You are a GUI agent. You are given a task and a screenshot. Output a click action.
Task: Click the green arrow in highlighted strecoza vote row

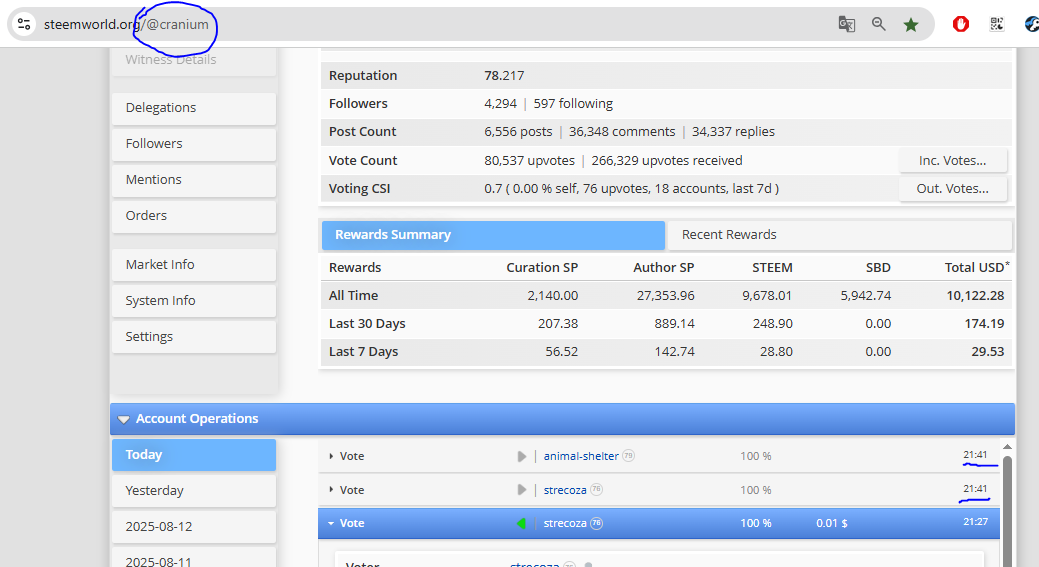coord(521,523)
